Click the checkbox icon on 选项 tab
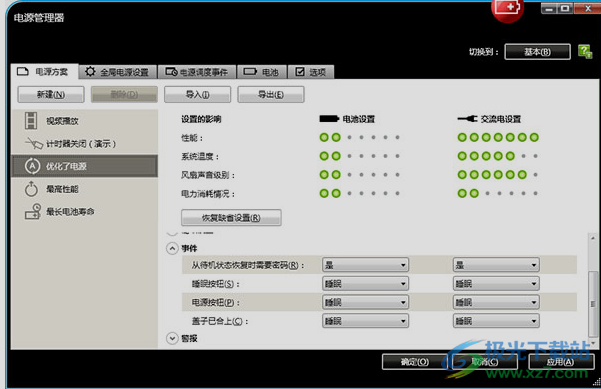601x389 pixels. 300,72
